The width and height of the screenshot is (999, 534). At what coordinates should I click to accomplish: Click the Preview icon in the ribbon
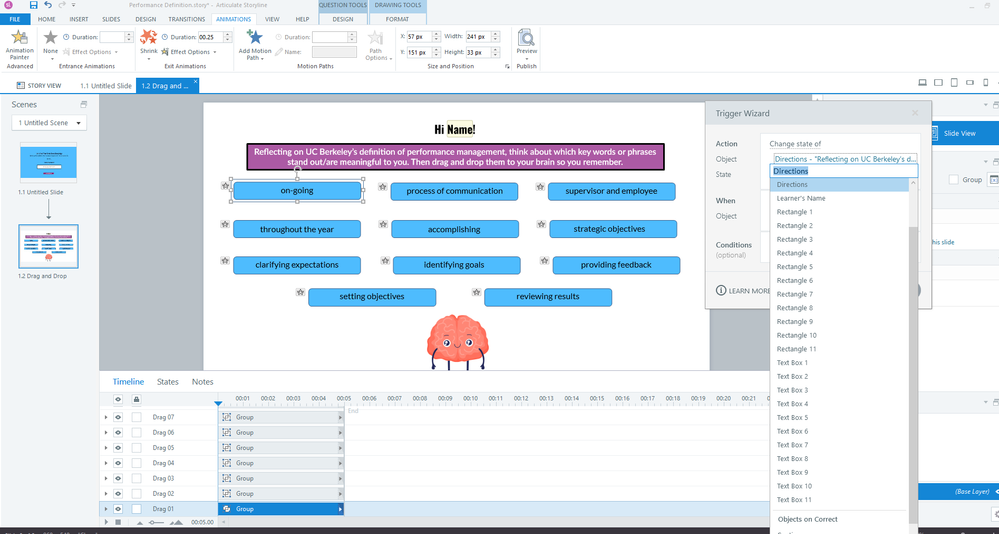pos(526,39)
